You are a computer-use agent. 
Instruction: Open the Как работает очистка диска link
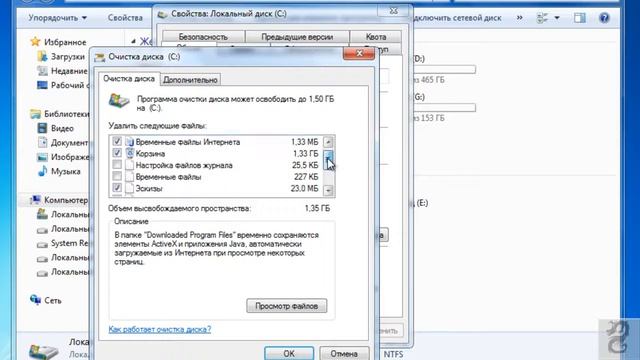coord(160,329)
